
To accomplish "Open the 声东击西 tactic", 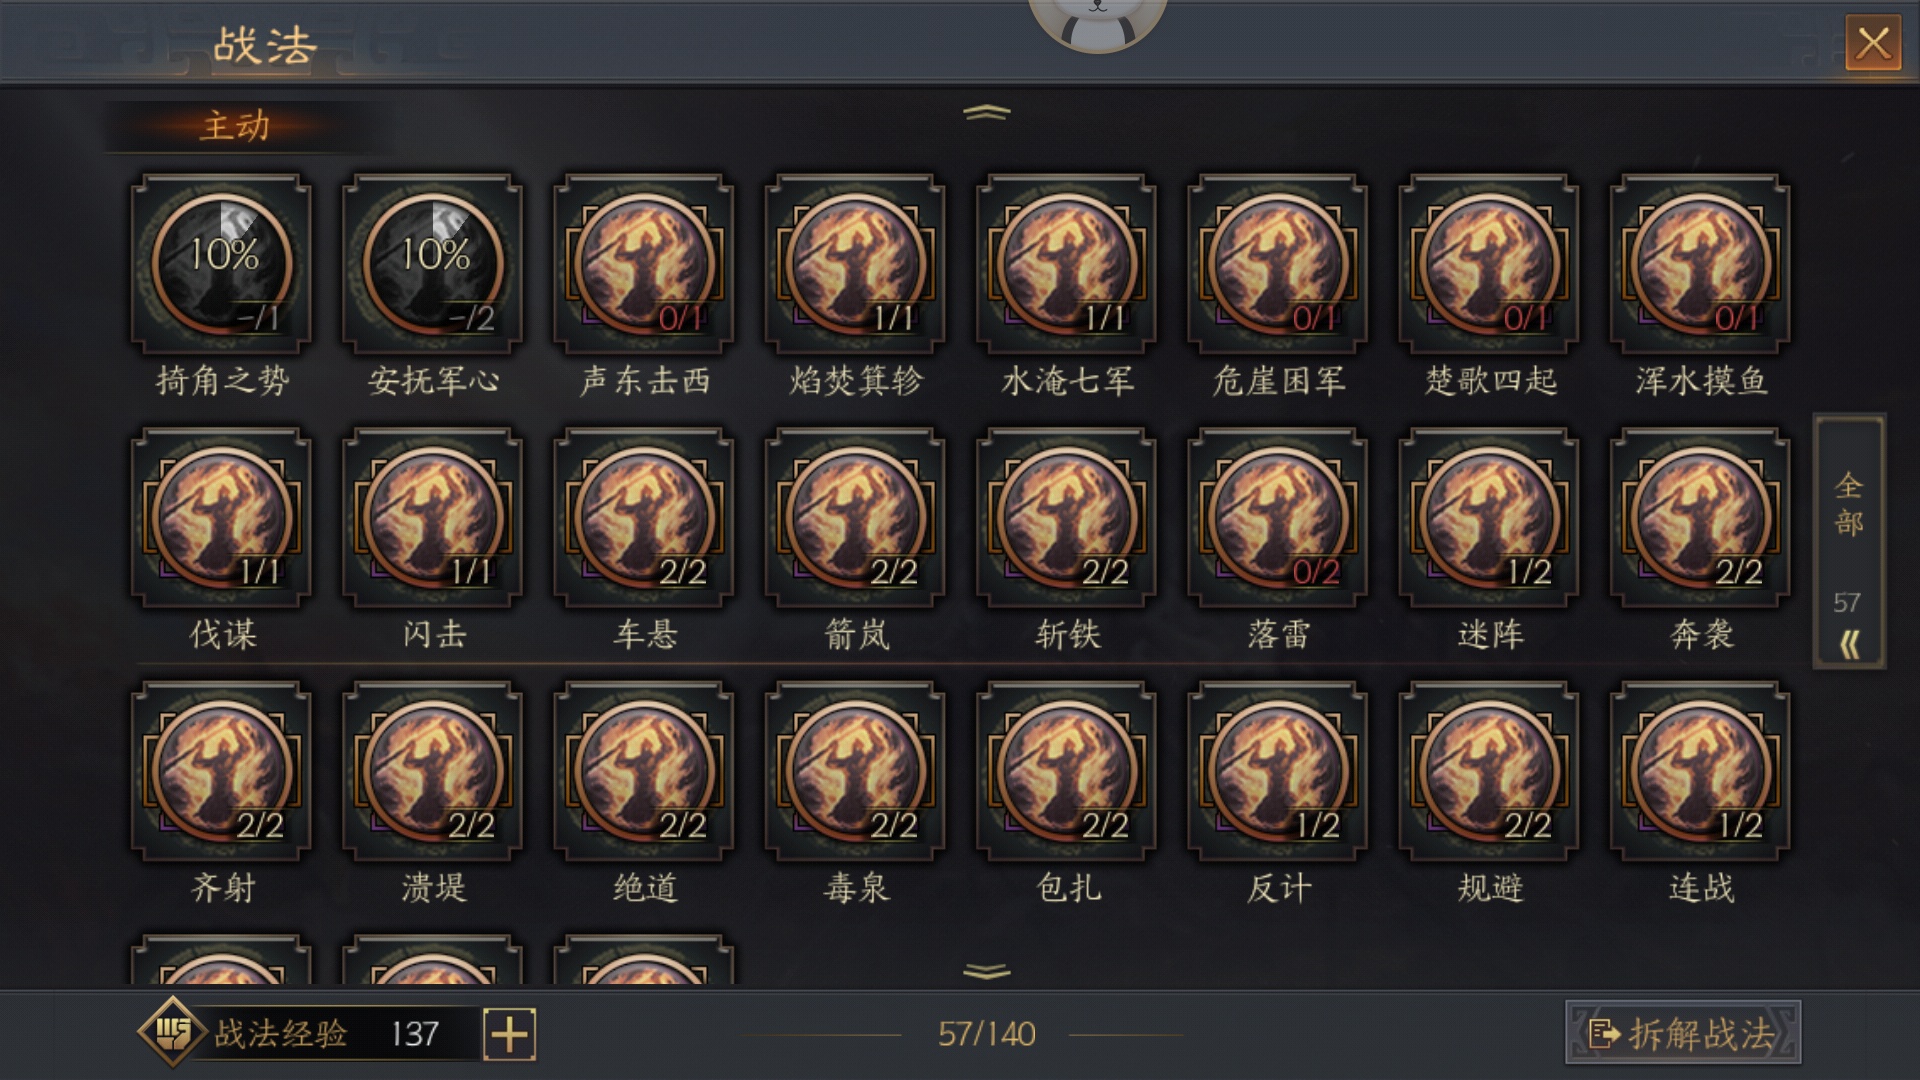I will coord(644,263).
